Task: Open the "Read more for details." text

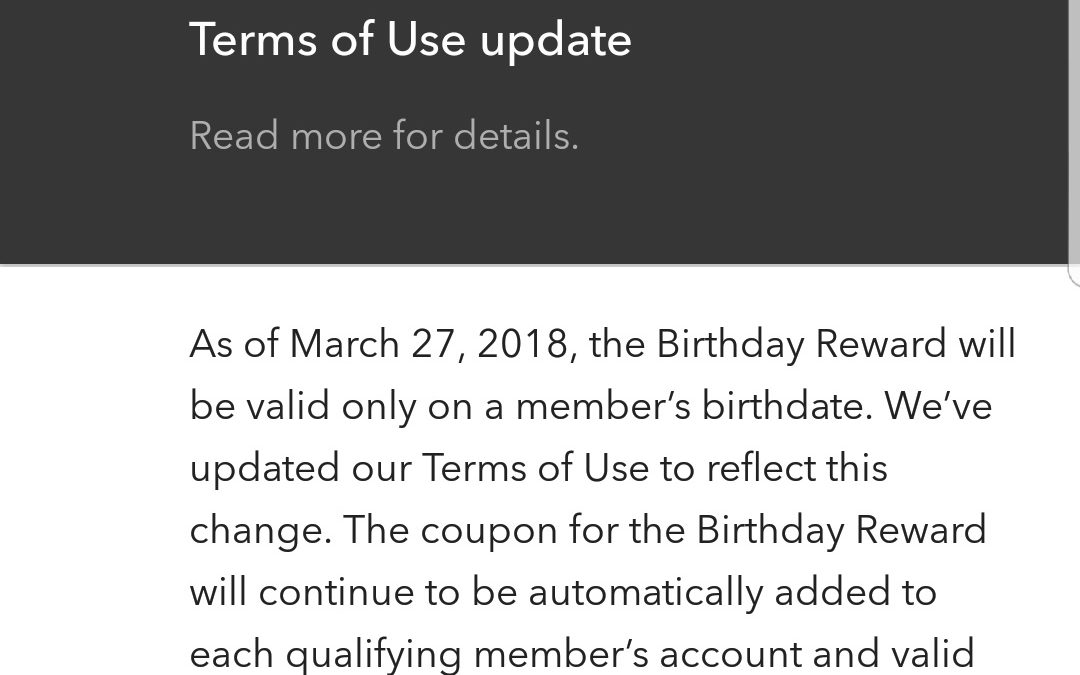Action: 384,135
